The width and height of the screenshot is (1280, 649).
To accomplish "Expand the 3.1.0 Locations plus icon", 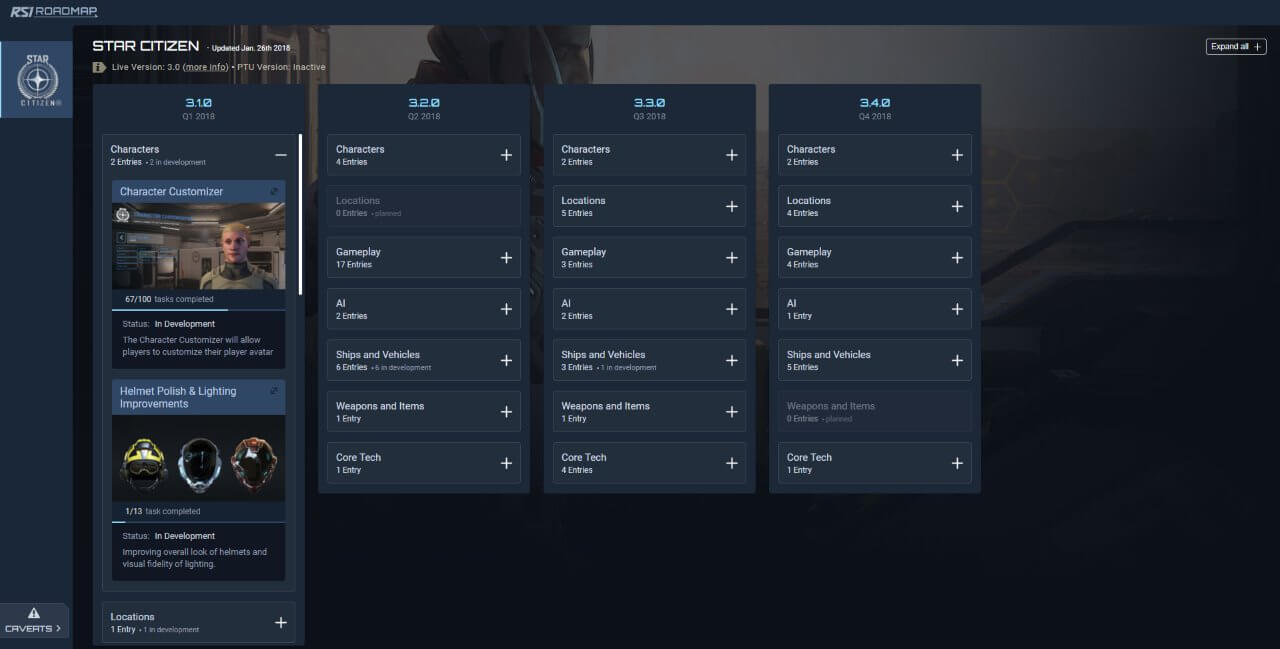I will [280, 623].
